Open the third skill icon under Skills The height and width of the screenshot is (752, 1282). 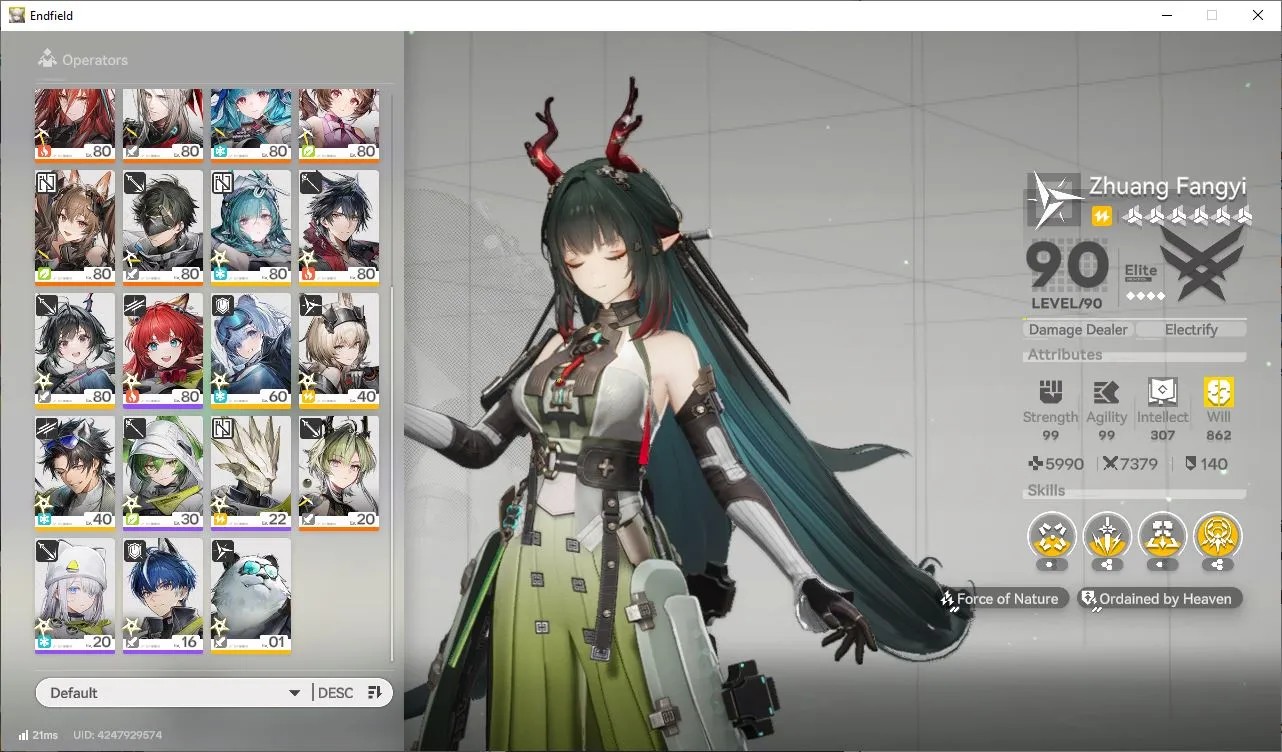(1162, 537)
